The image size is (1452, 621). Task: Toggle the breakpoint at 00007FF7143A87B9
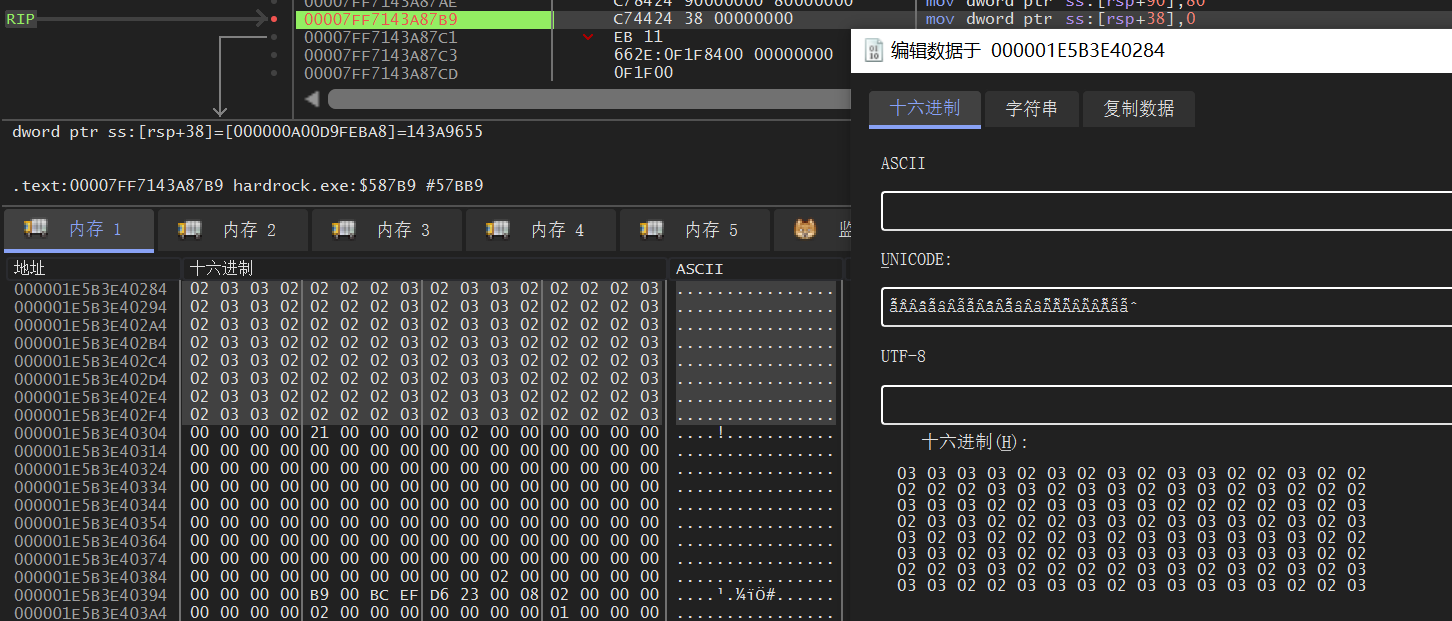click(274, 19)
